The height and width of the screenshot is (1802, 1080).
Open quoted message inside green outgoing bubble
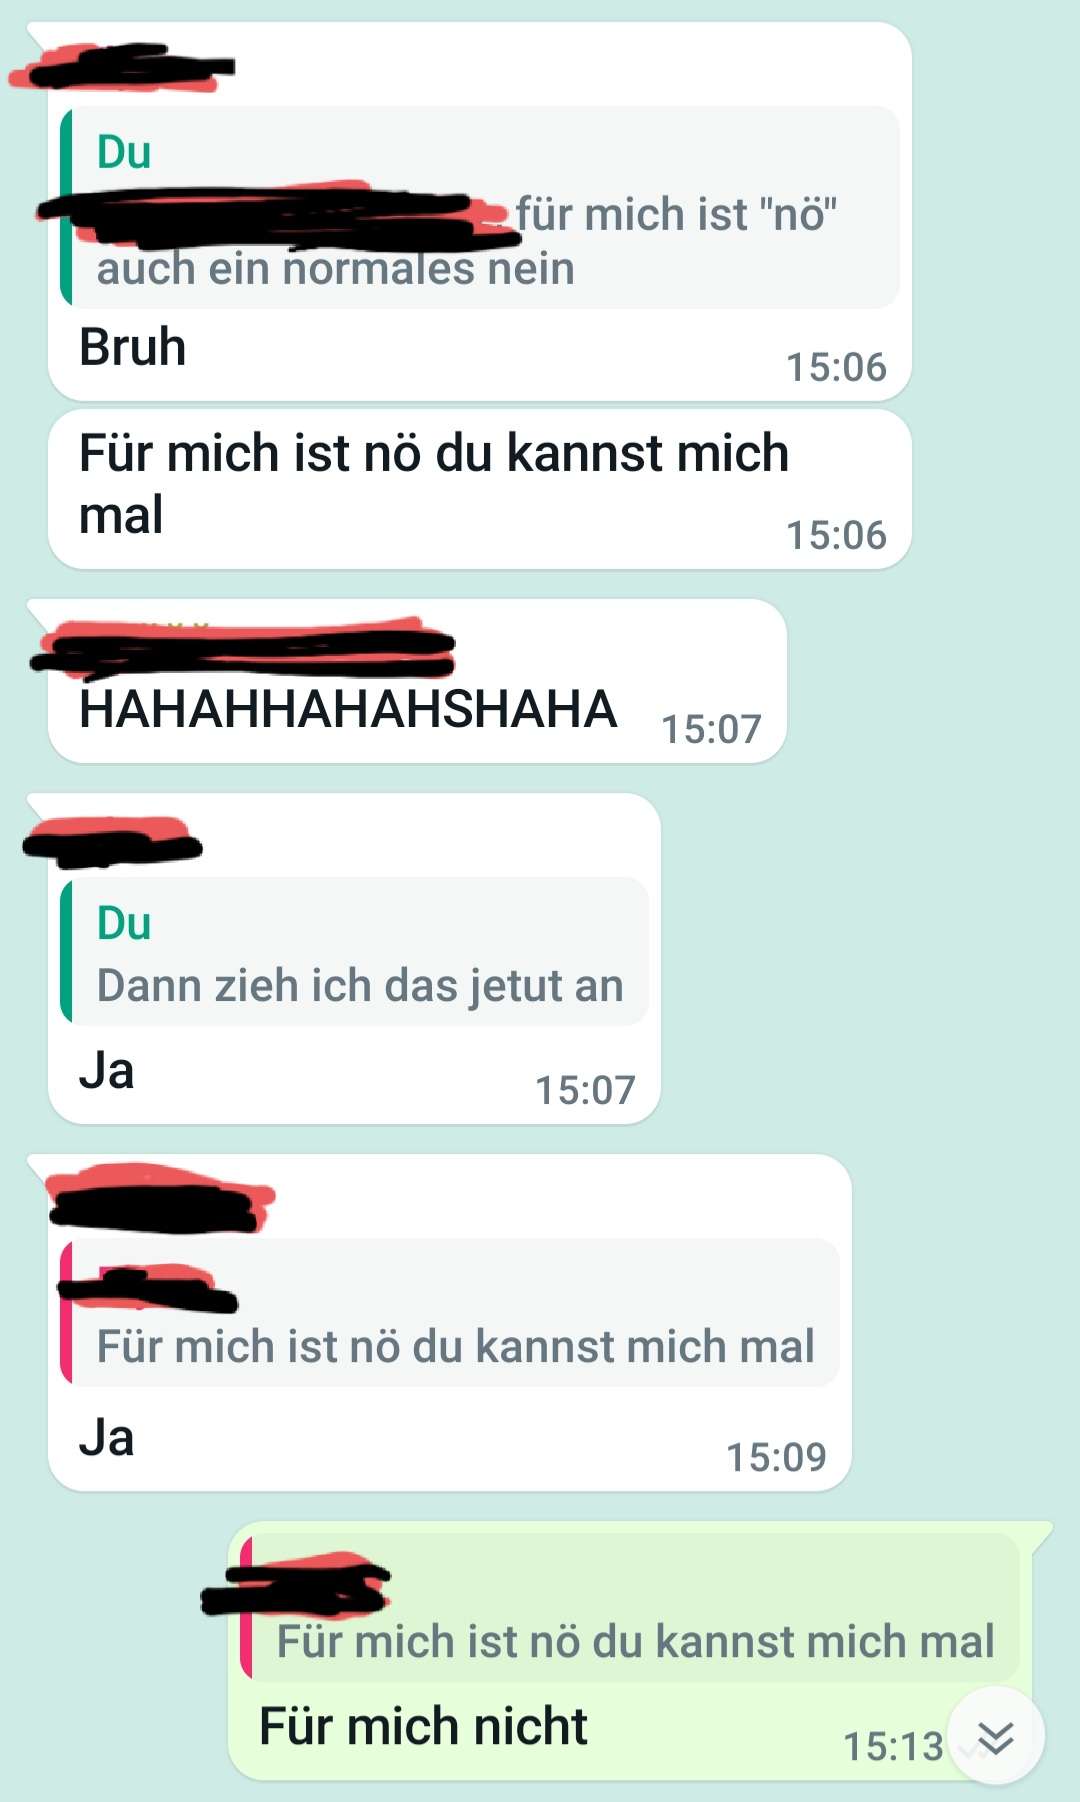630,1607
